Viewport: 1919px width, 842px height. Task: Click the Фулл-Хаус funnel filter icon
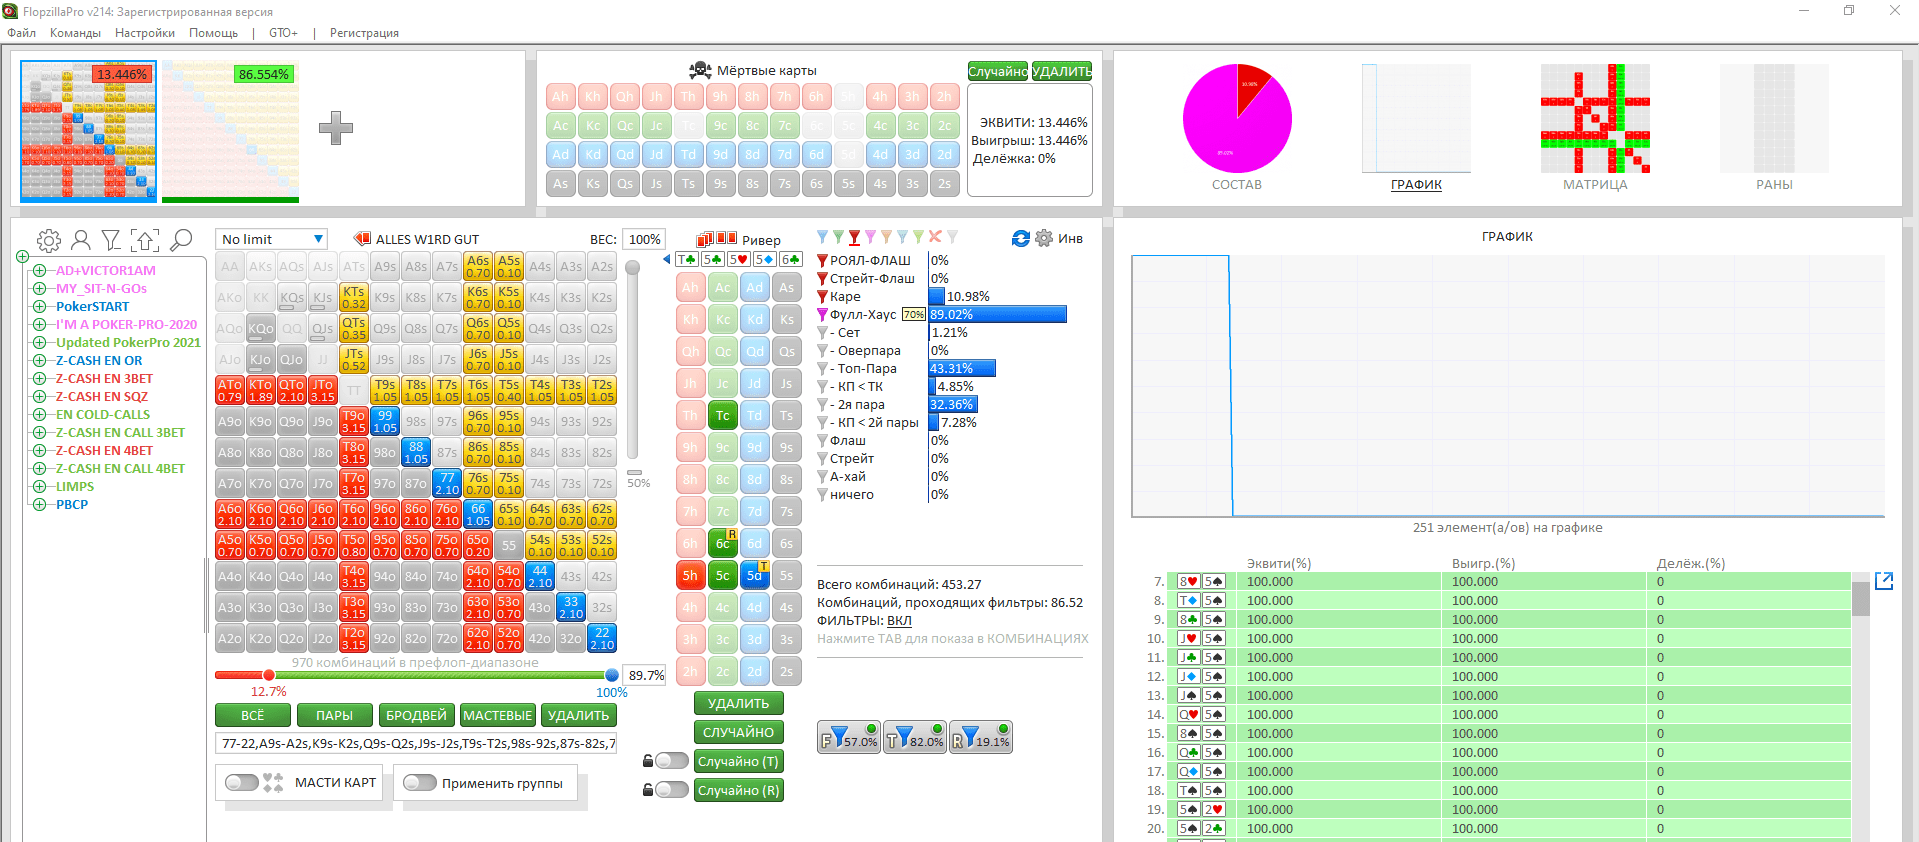(823, 315)
